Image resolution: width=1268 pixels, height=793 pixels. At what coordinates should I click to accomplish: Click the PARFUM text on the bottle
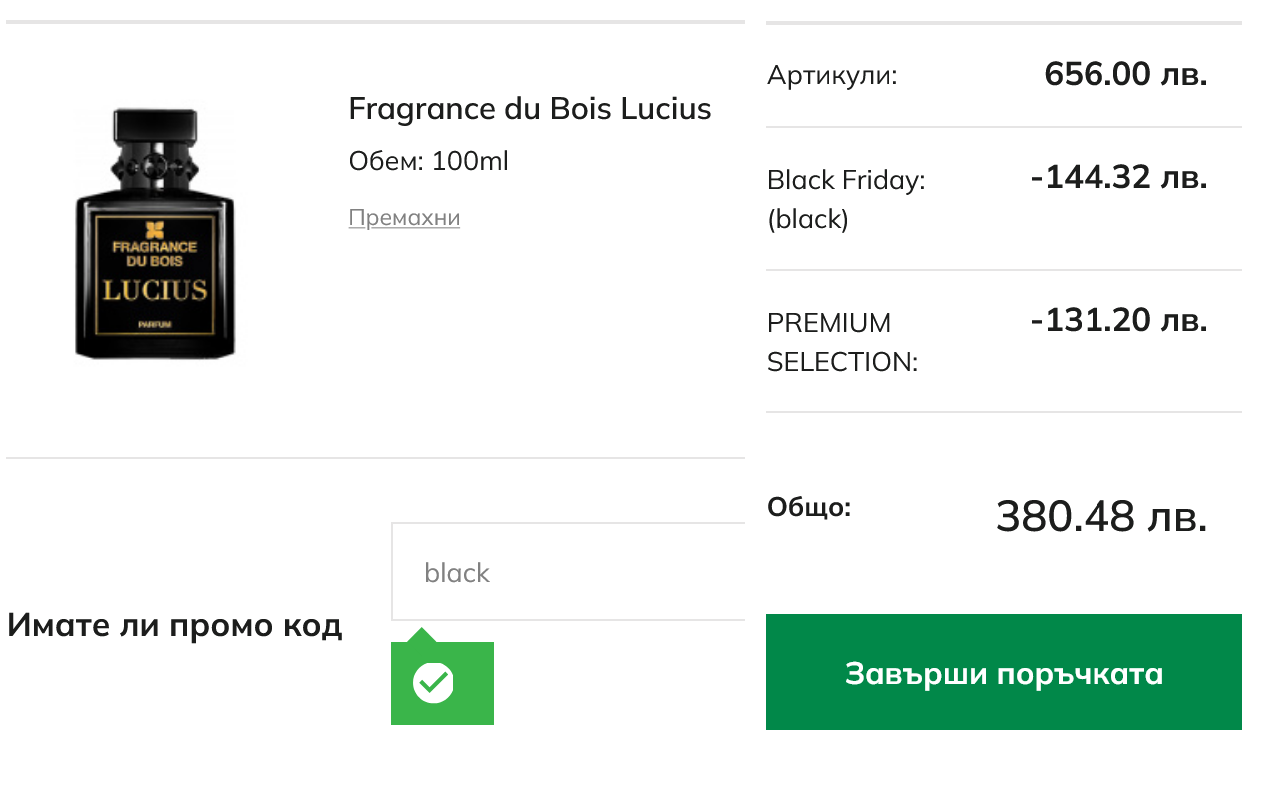[154, 326]
